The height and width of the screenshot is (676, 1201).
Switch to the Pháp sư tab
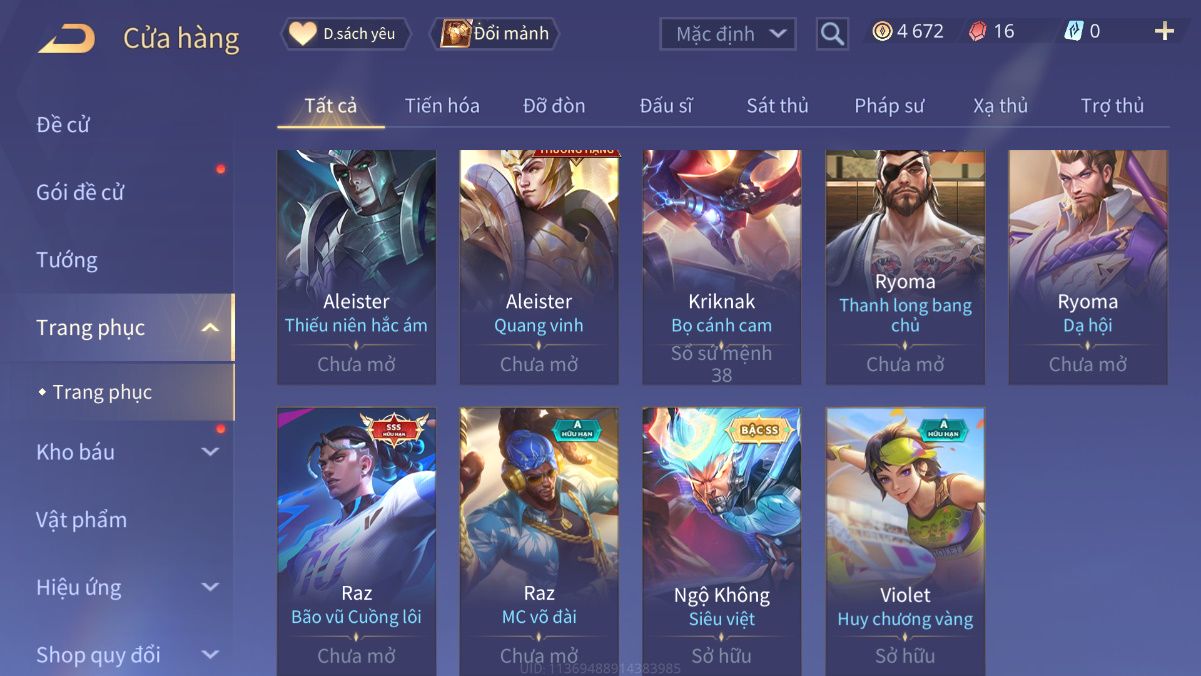click(889, 106)
